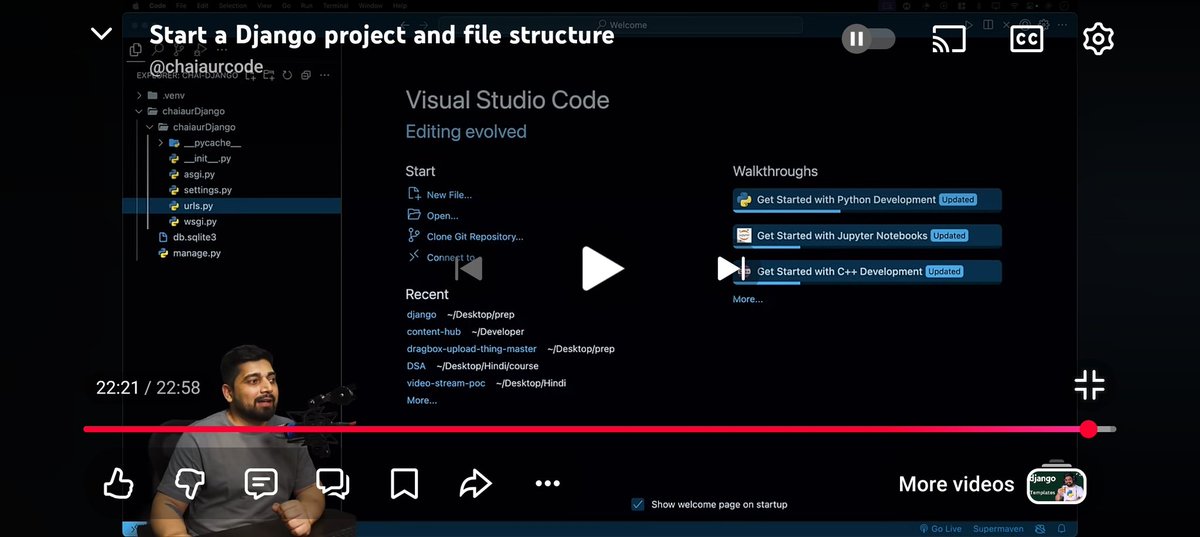Share the video with the arrow icon
Image resolution: width=1200 pixels, height=537 pixels.
475,484
